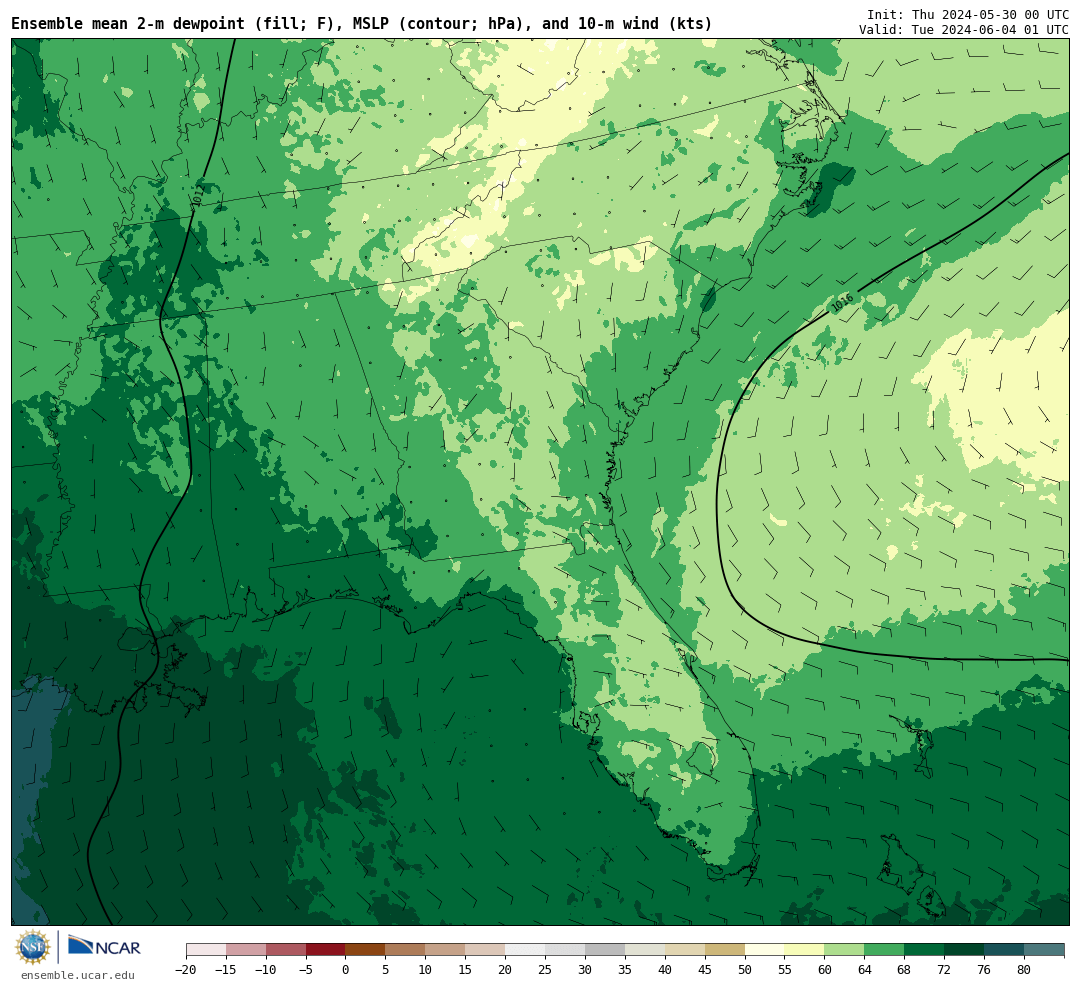Click the 72-76 darkest green colorbar swatch
Viewport: 1080px width, 988px height.
point(964,950)
